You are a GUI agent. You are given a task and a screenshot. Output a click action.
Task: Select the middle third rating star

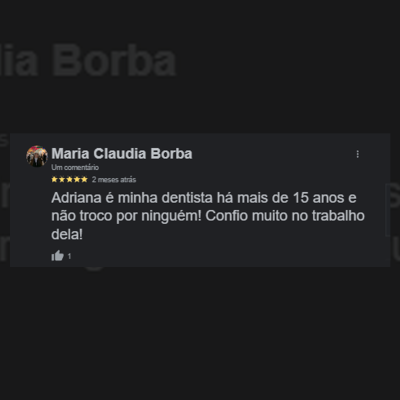pos(69,179)
